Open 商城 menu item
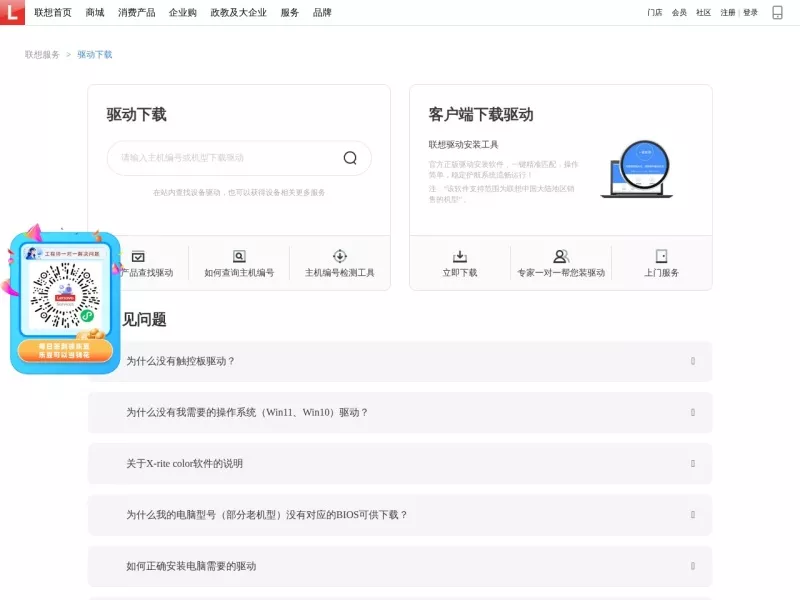This screenshot has height=600, width=800. (x=95, y=12)
